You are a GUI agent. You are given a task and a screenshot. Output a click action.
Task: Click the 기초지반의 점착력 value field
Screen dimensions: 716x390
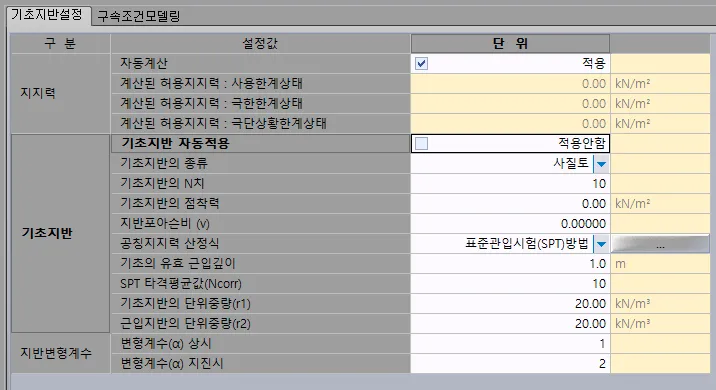click(510, 203)
